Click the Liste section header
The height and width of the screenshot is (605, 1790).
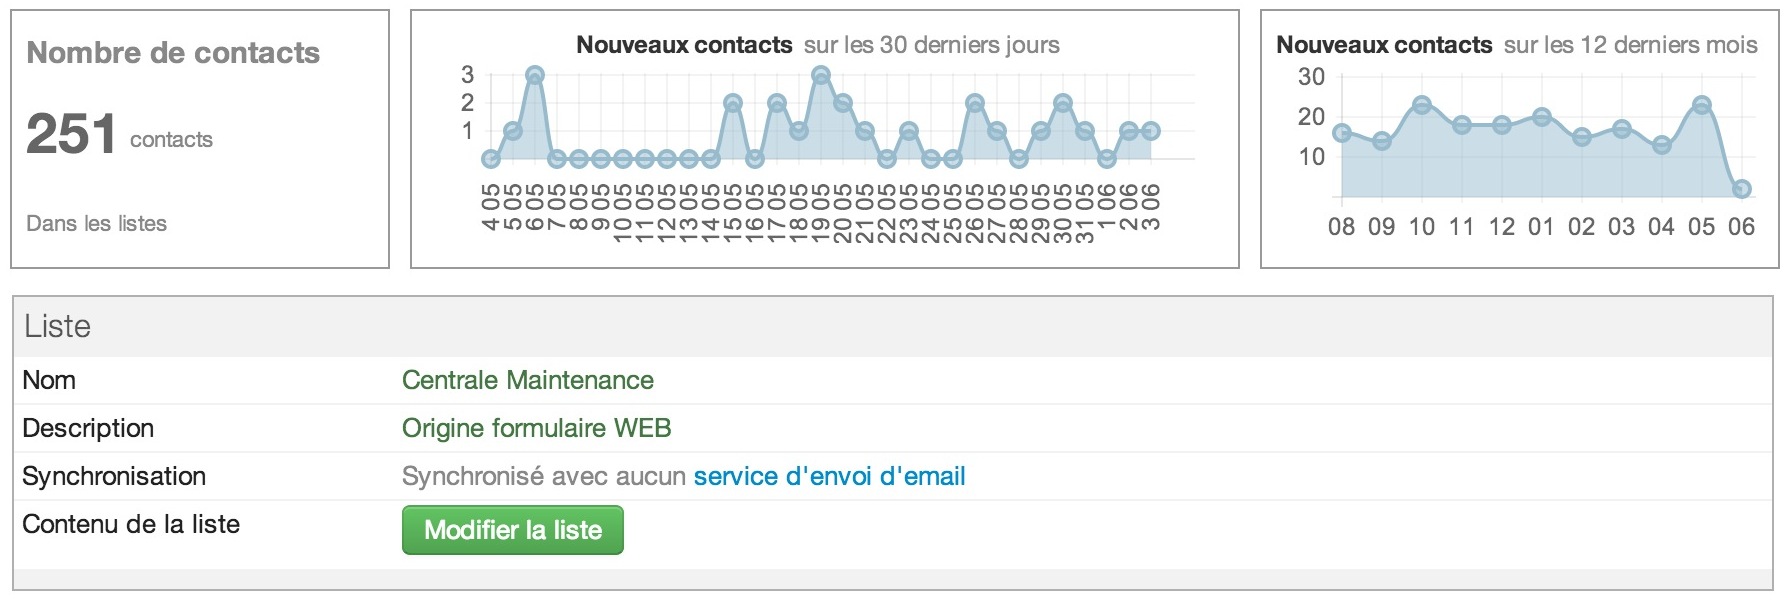click(893, 326)
